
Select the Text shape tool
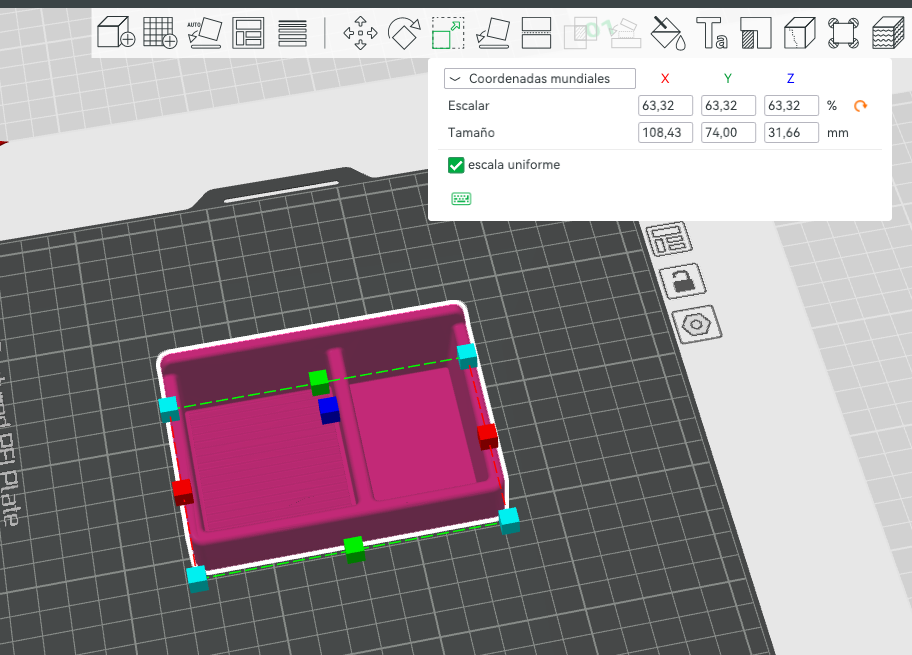[x=712, y=33]
